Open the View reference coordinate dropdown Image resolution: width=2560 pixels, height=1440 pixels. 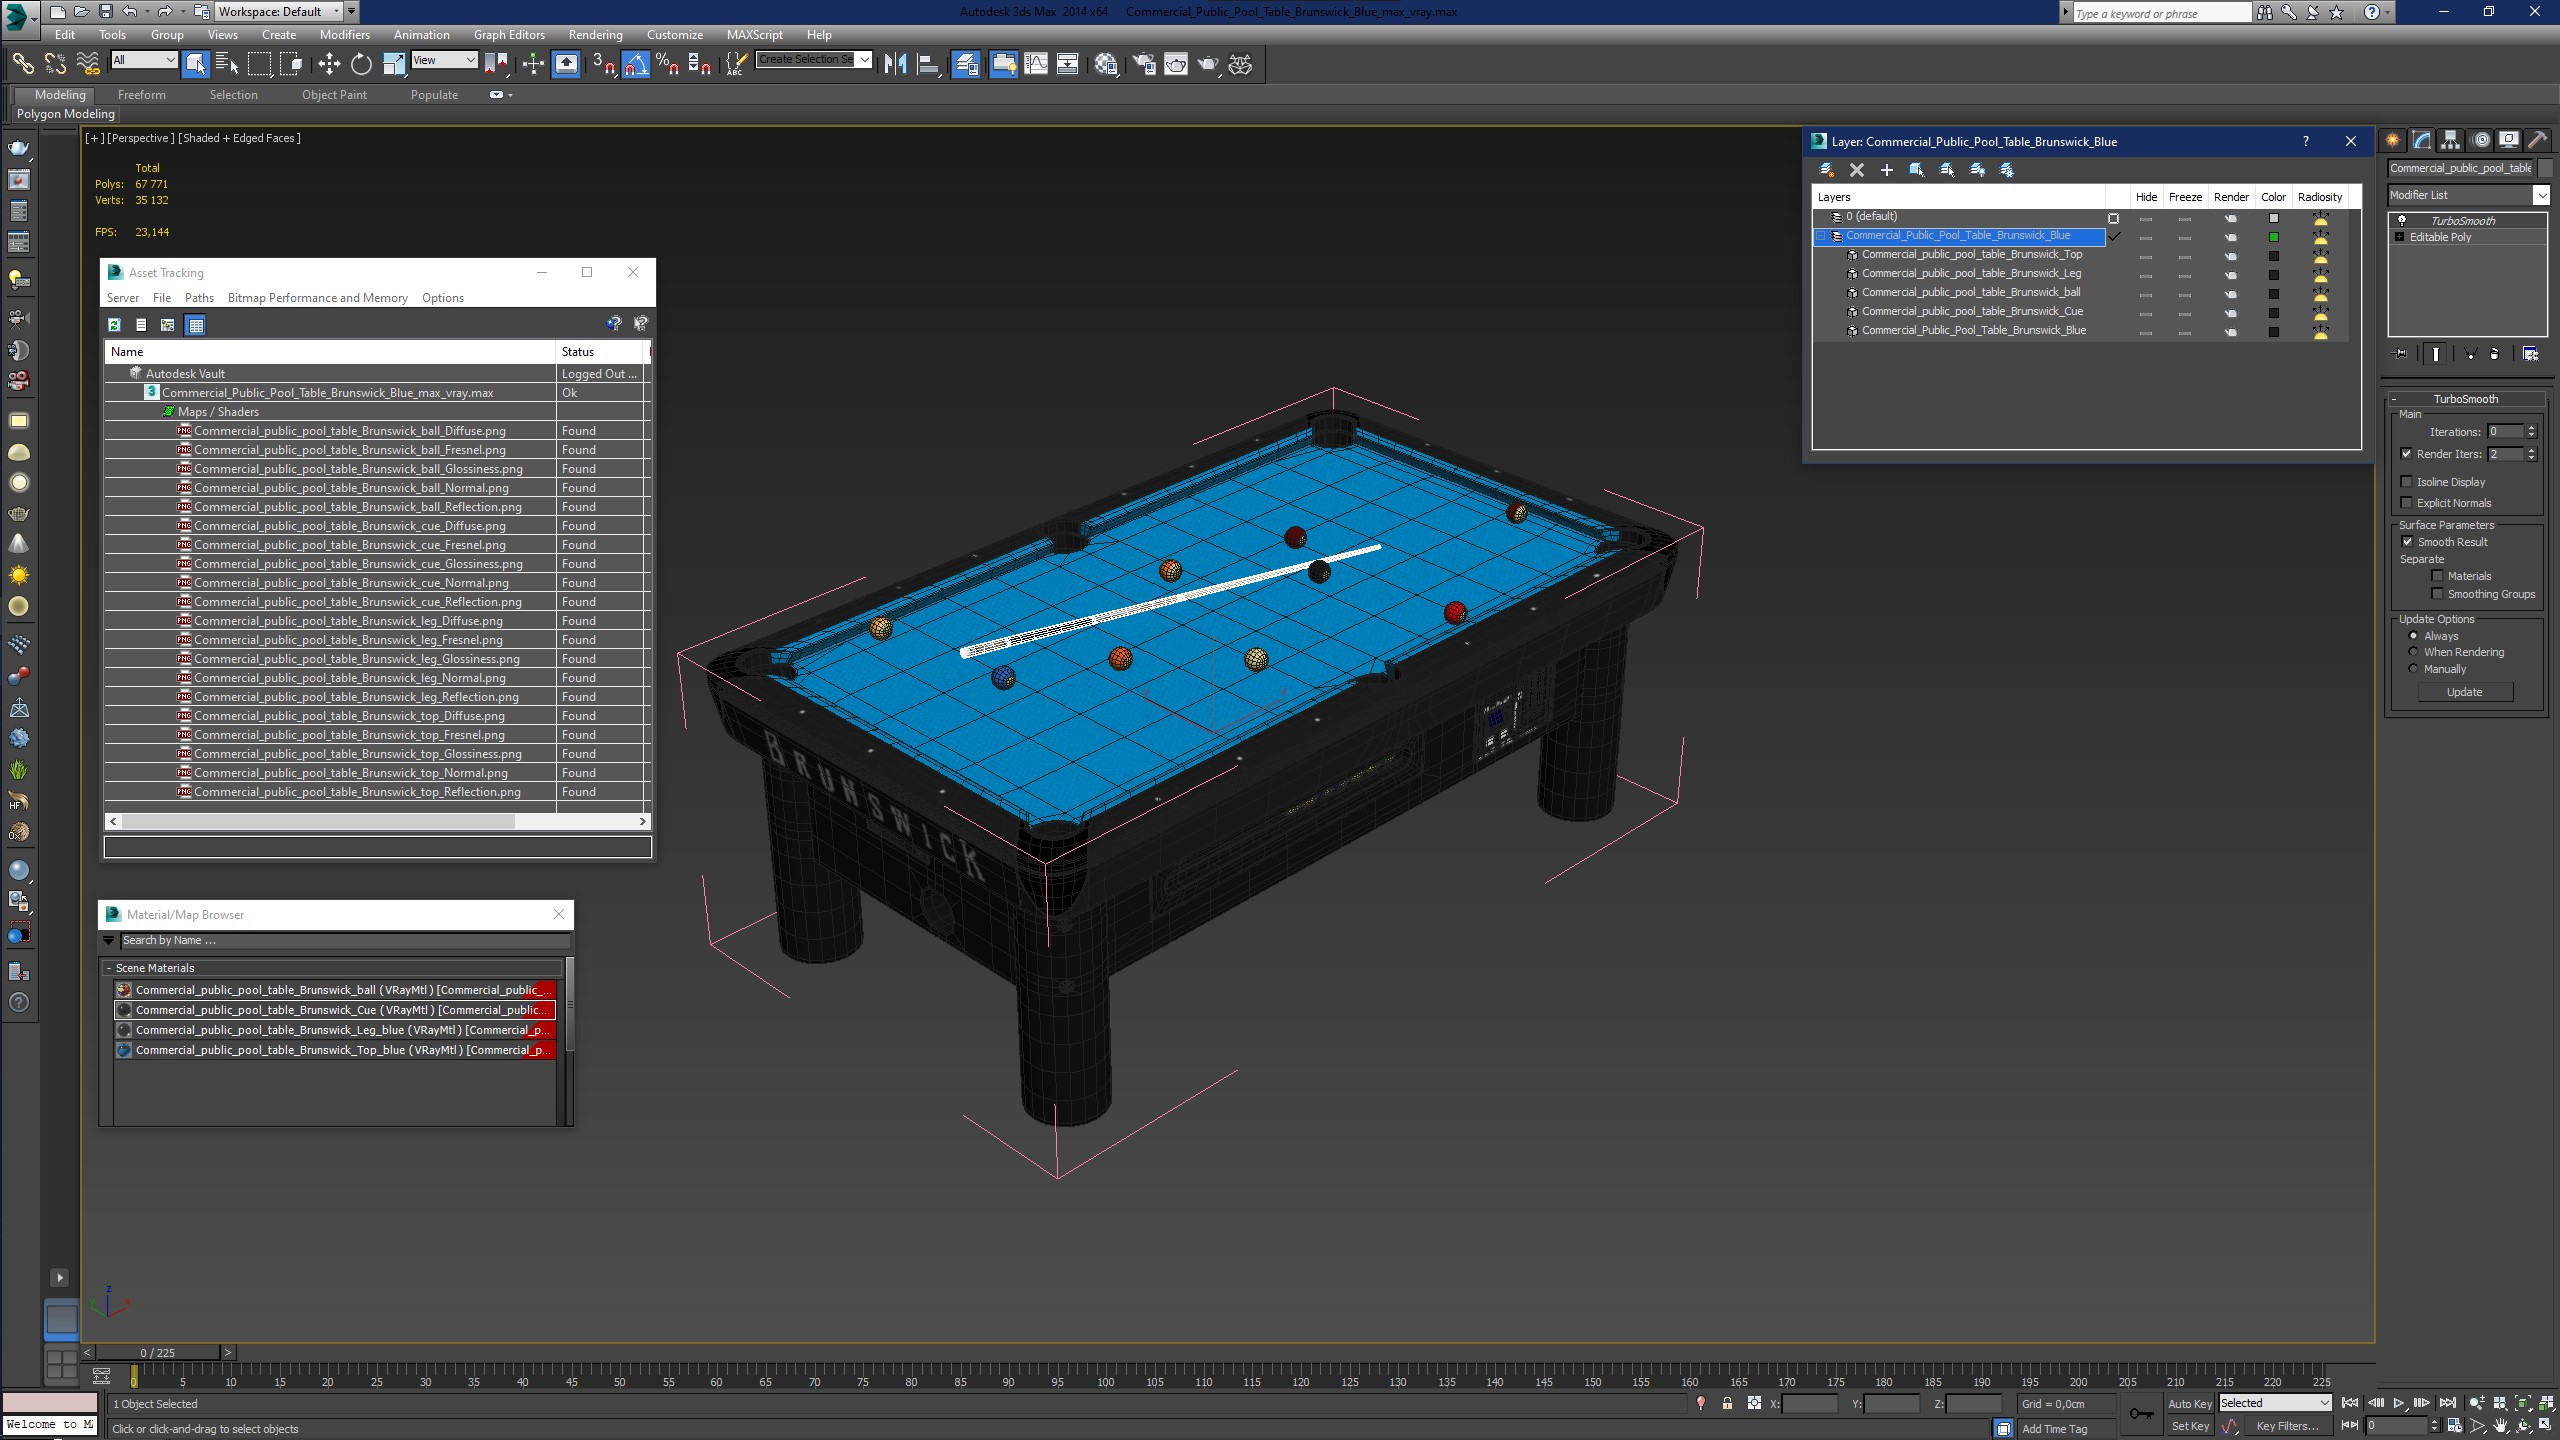tap(444, 60)
